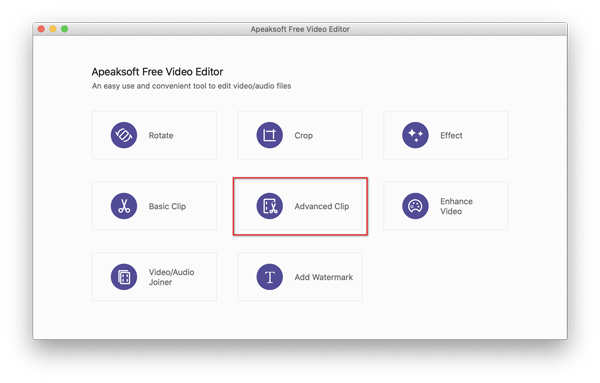Click the Rotate circular icon
This screenshot has height=383, width=600.
124,135
